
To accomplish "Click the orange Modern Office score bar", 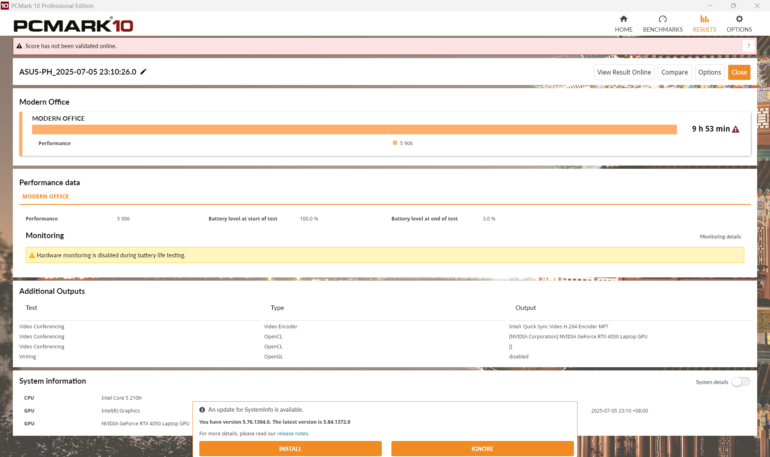I will click(x=354, y=129).
